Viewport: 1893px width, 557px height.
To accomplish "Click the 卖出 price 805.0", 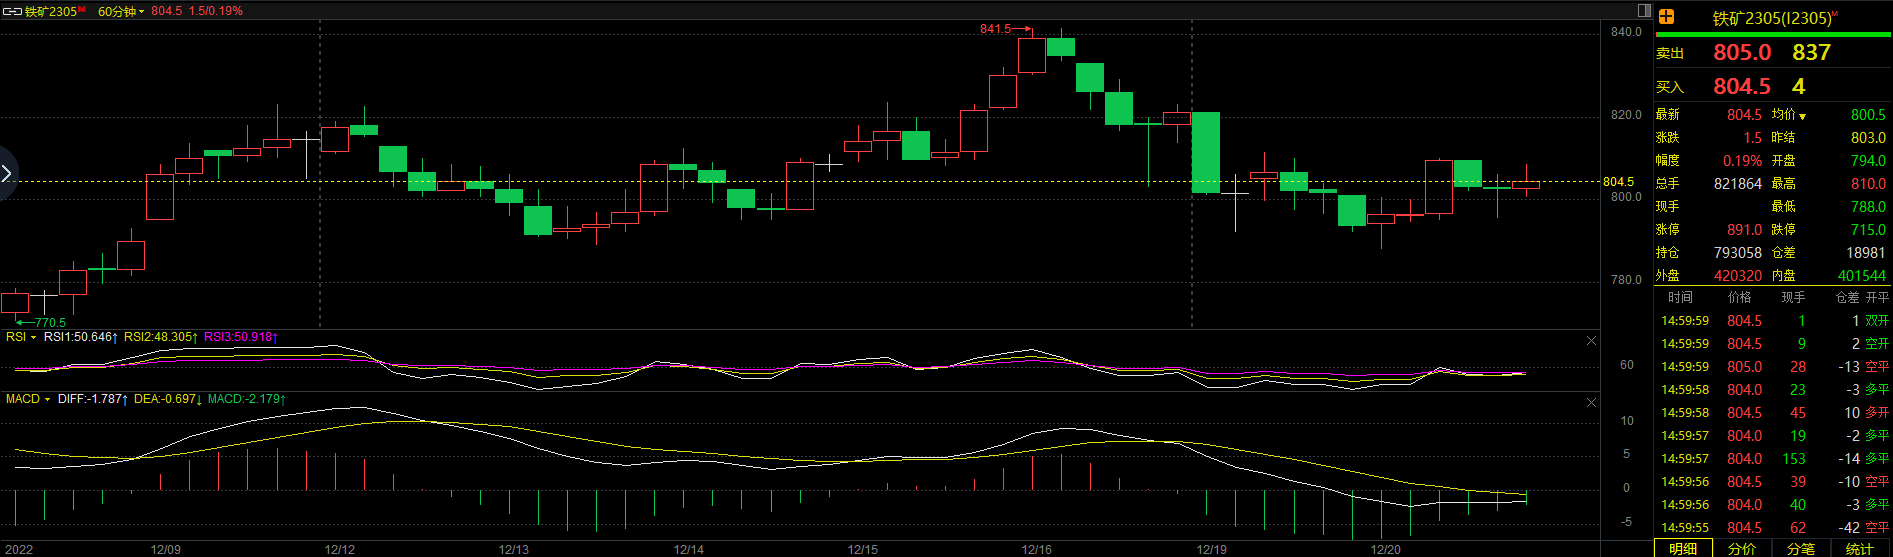I will point(1742,53).
